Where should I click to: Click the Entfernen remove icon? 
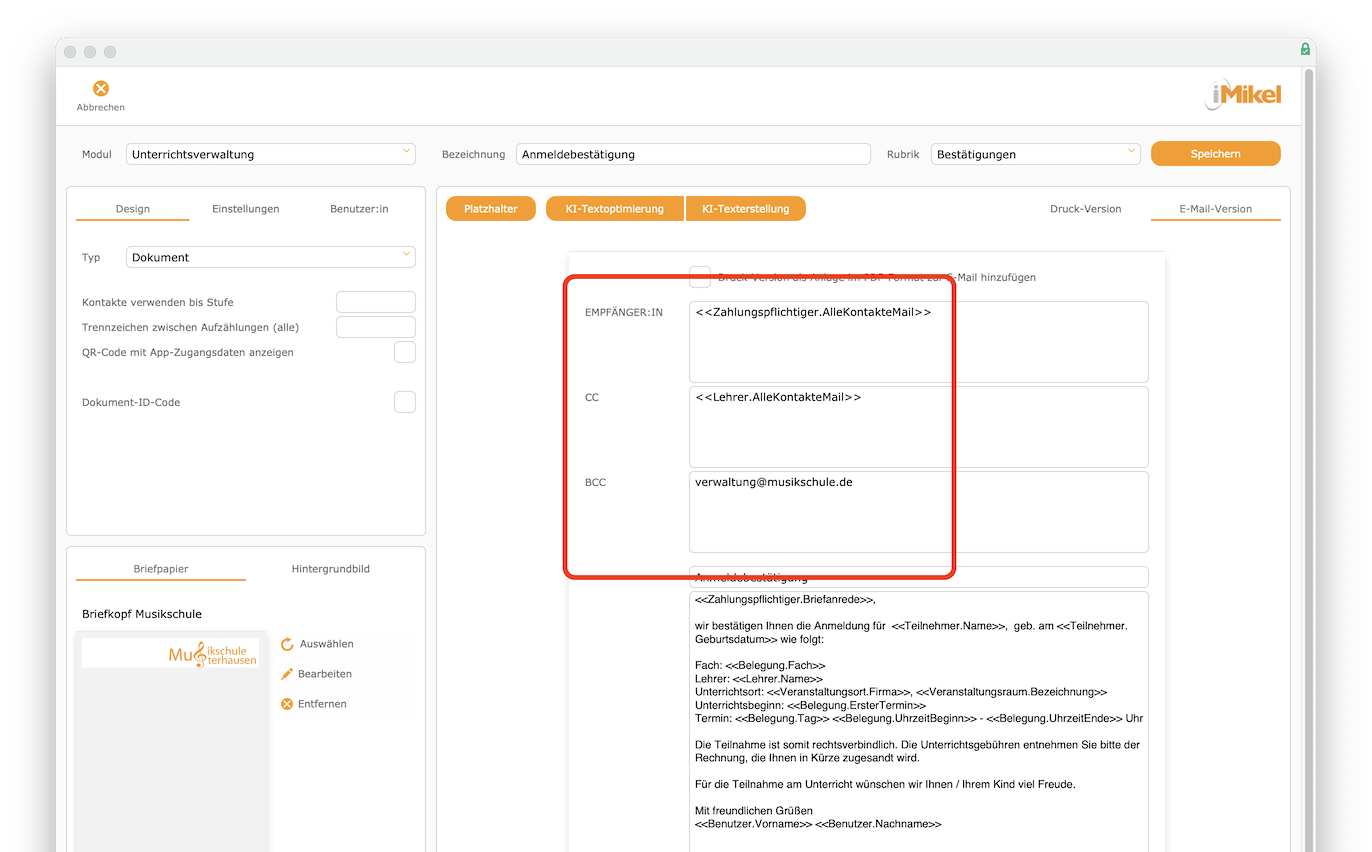(x=288, y=704)
